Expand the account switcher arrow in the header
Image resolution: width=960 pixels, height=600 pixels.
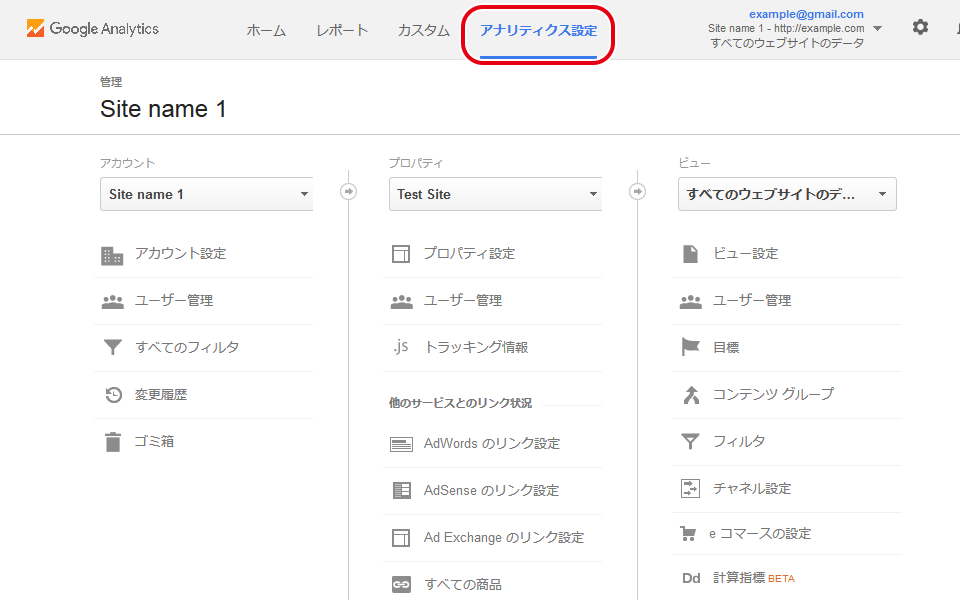(x=877, y=28)
